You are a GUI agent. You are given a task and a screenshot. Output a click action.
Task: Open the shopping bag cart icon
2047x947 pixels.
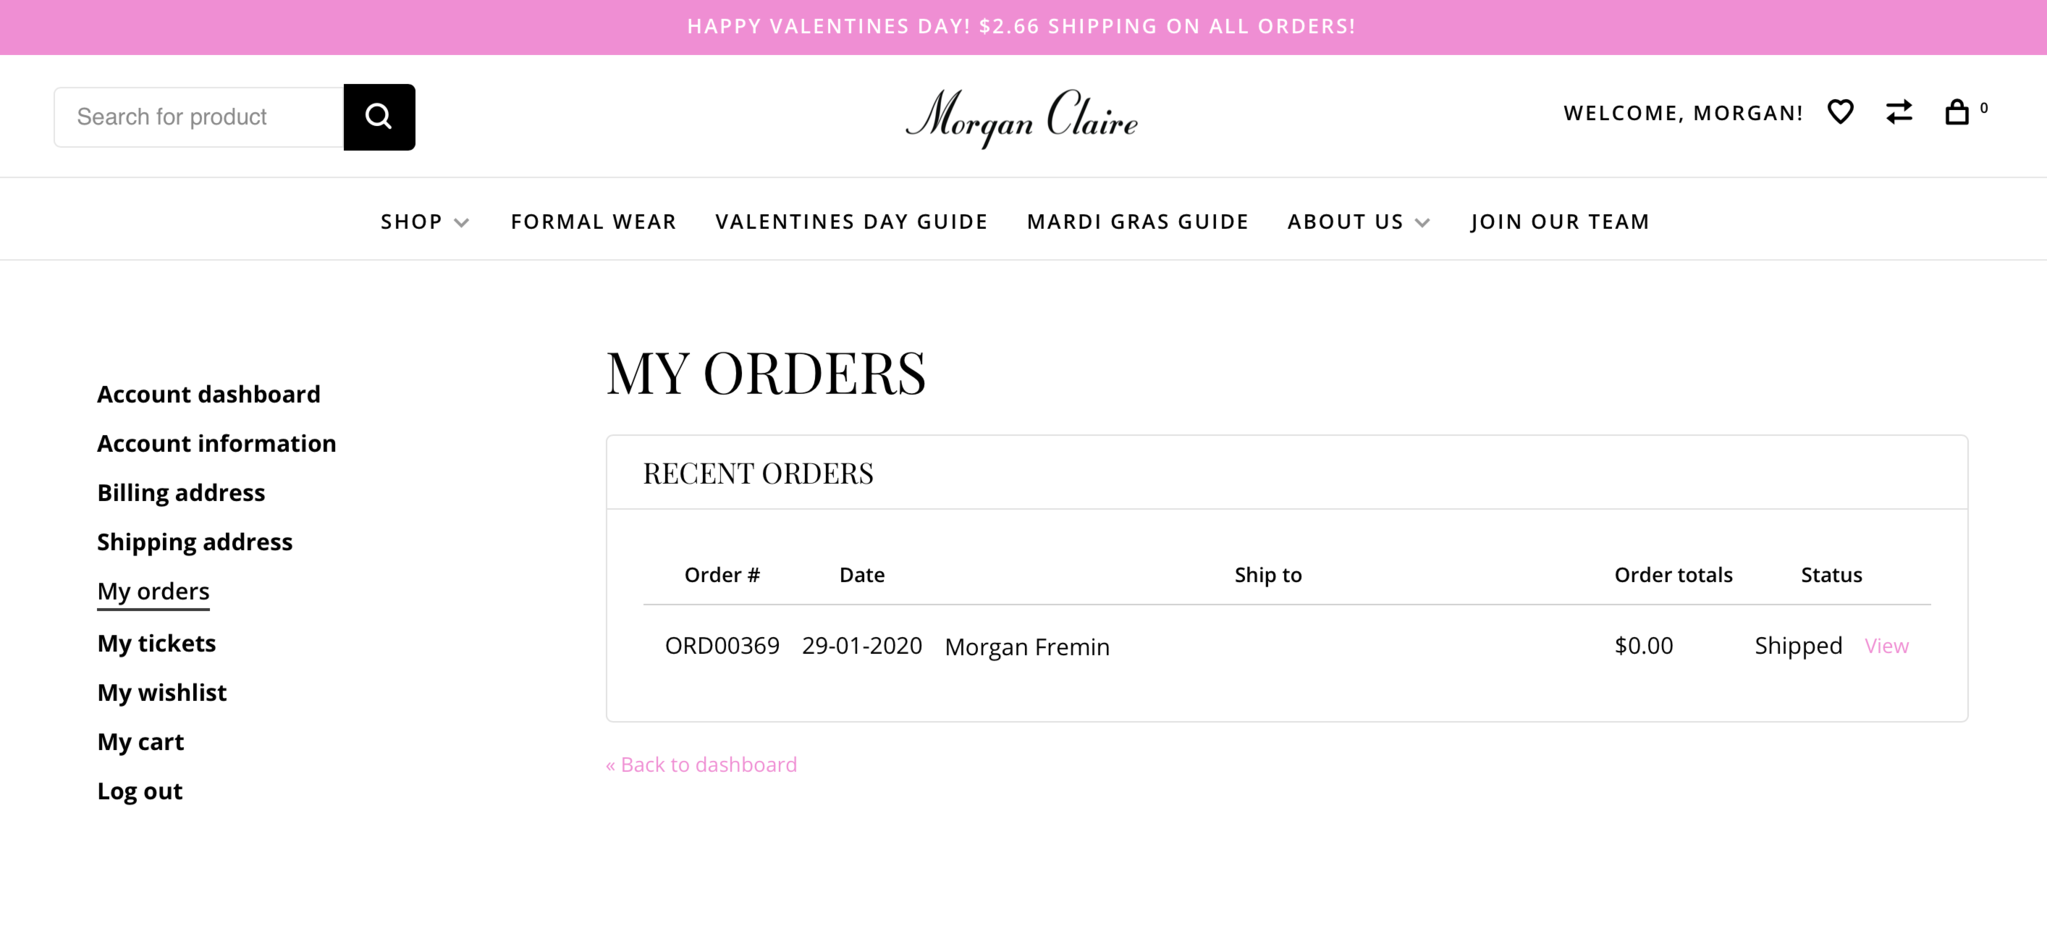tap(1956, 112)
